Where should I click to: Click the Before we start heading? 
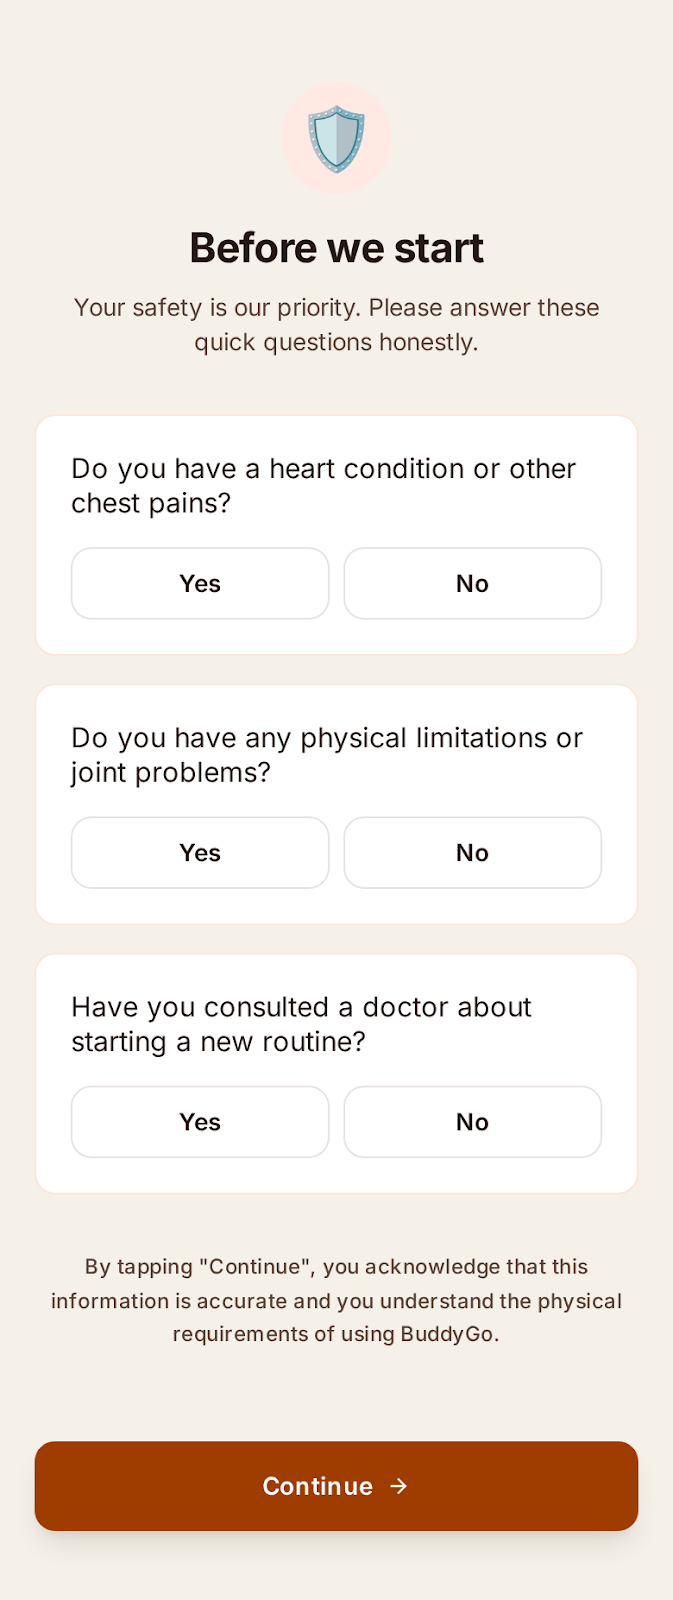[336, 248]
